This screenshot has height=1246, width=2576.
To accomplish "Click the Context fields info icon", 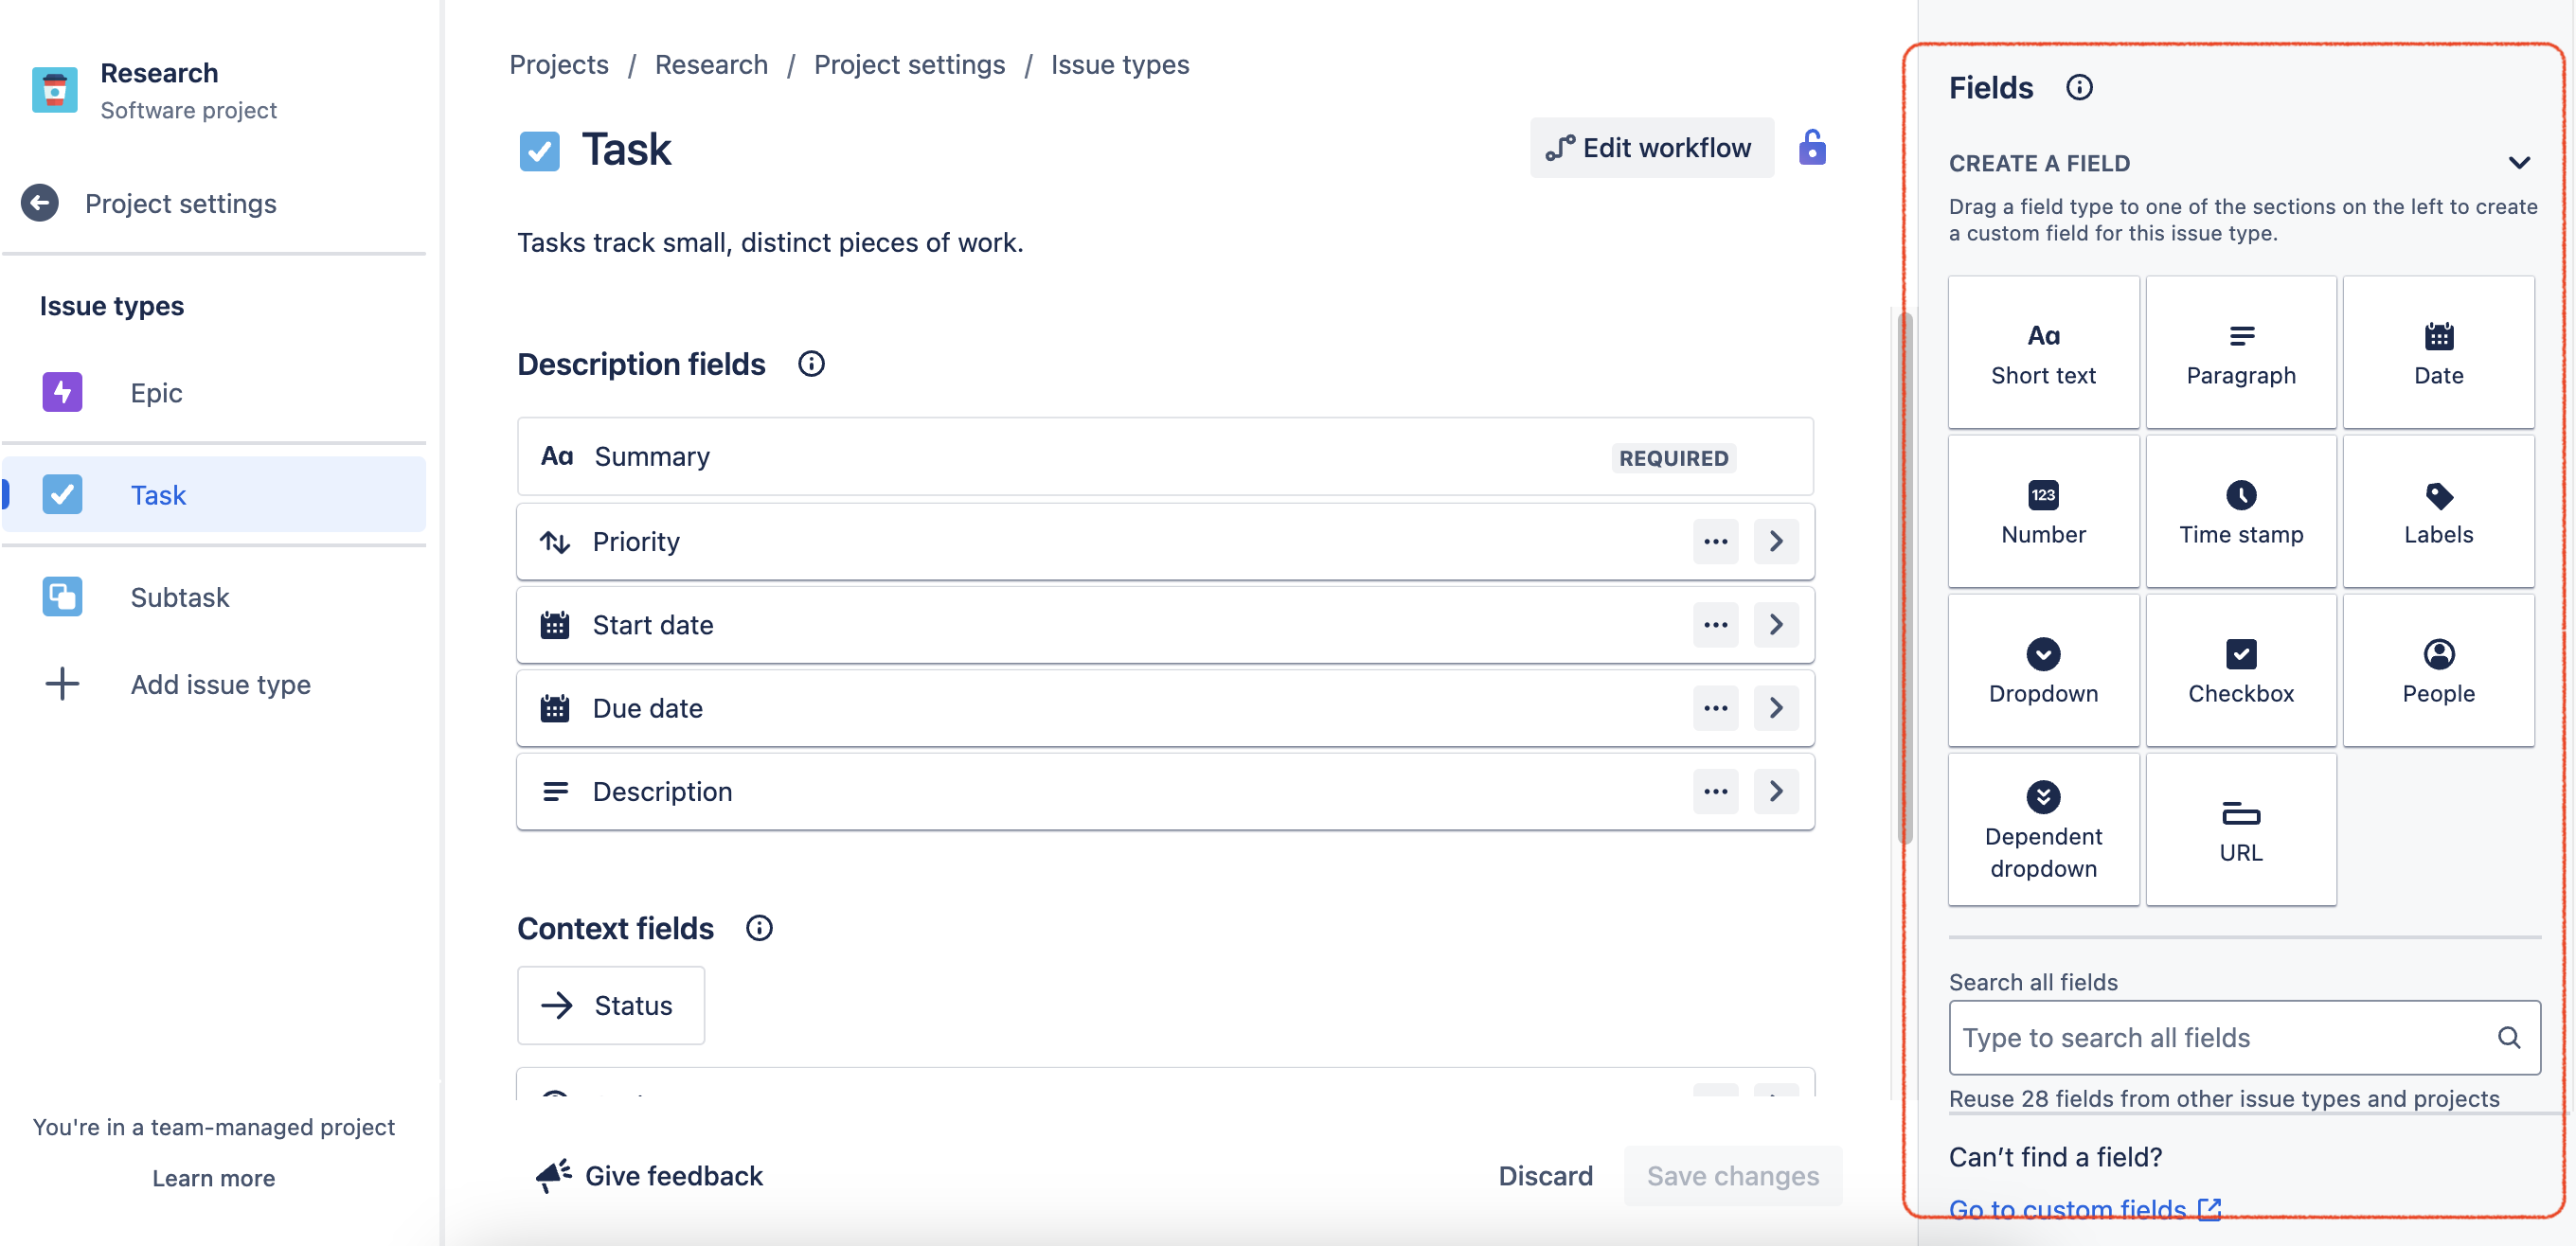I will point(759,927).
